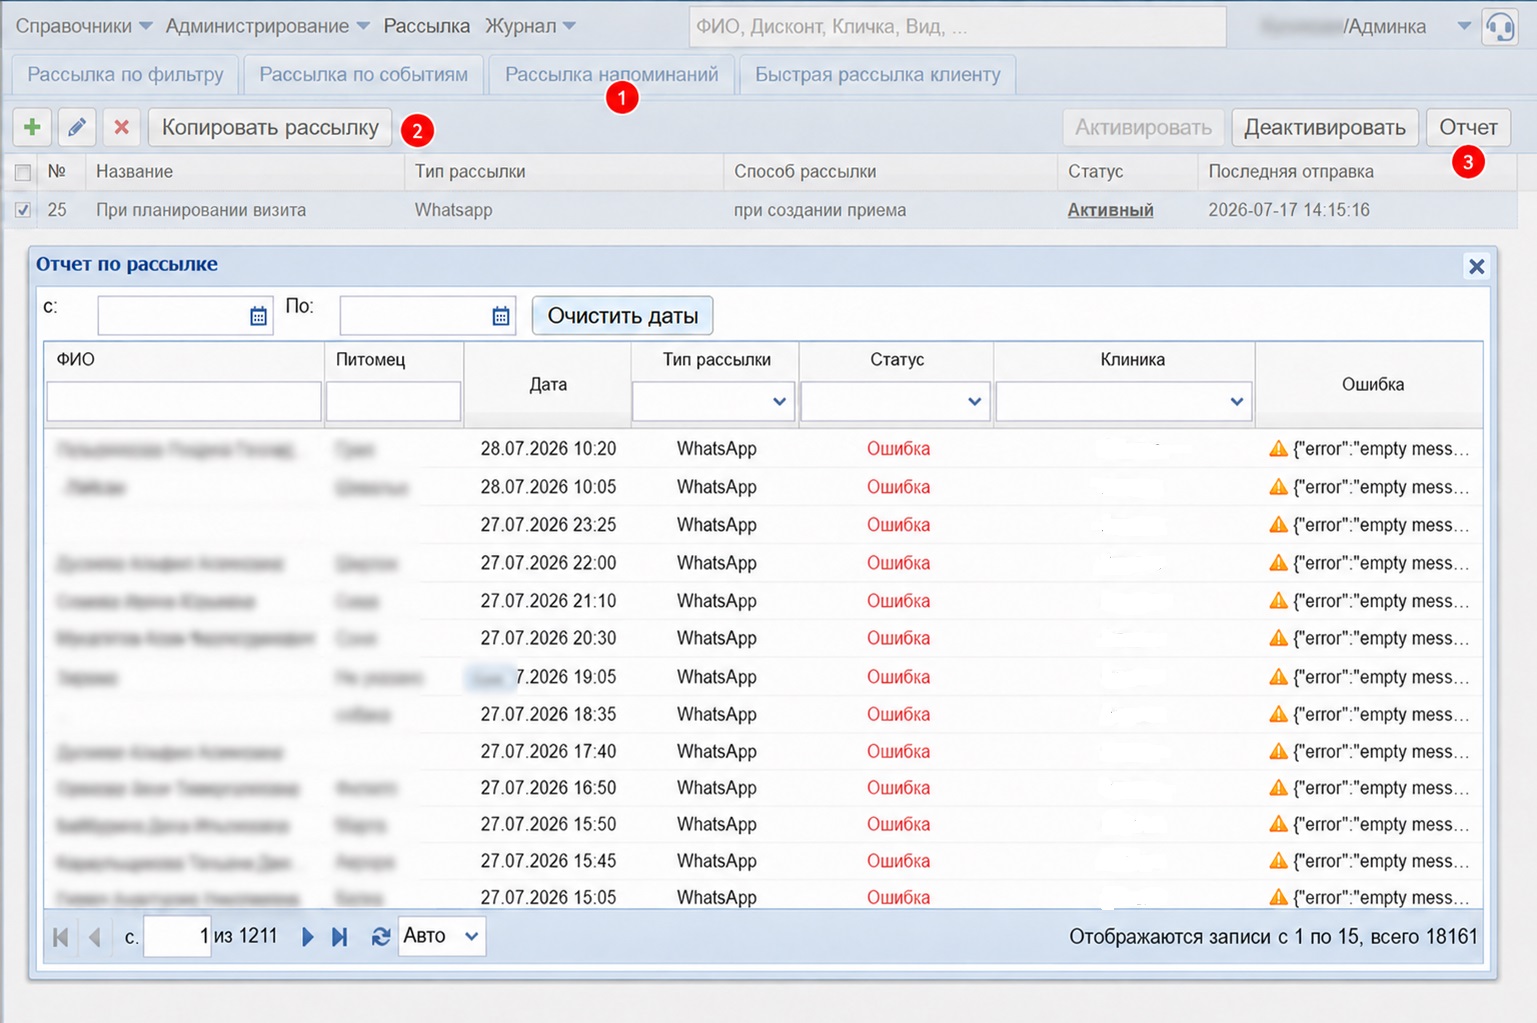The image size is (1537, 1023).
Task: Click the page number input field
Action: [x=177, y=936]
